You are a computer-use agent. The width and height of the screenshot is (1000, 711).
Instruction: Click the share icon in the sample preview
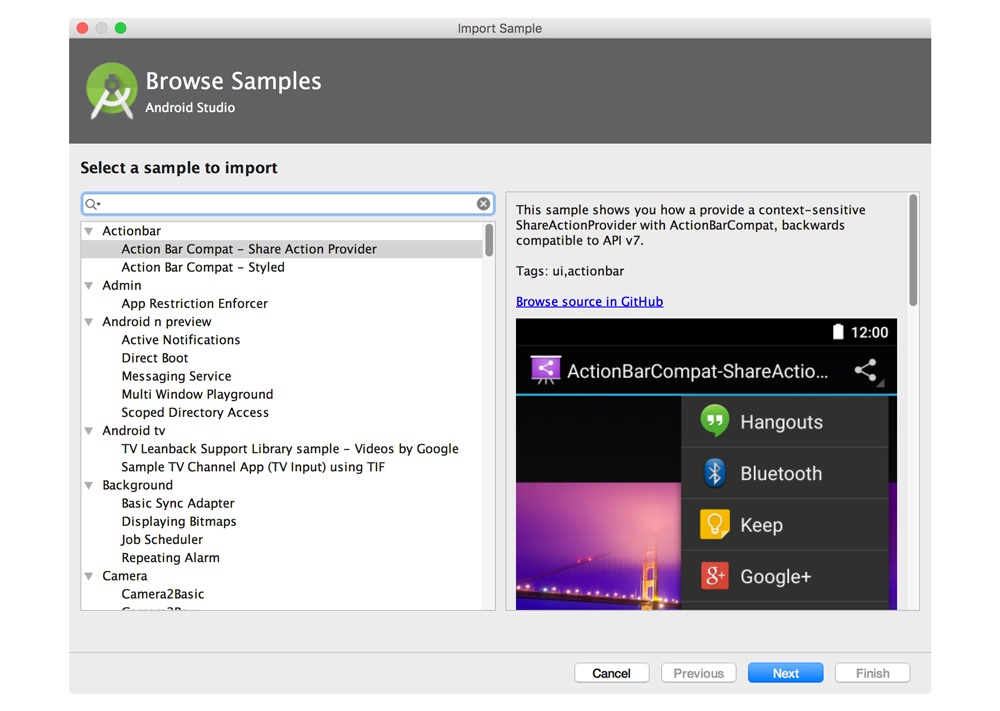coord(866,371)
